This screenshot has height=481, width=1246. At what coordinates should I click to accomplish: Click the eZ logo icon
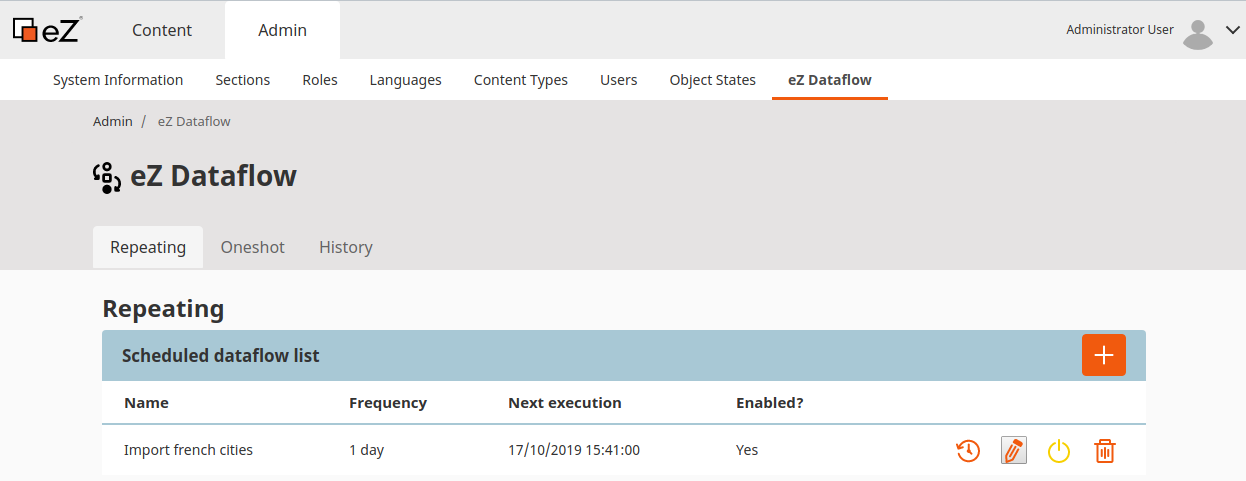(46, 30)
